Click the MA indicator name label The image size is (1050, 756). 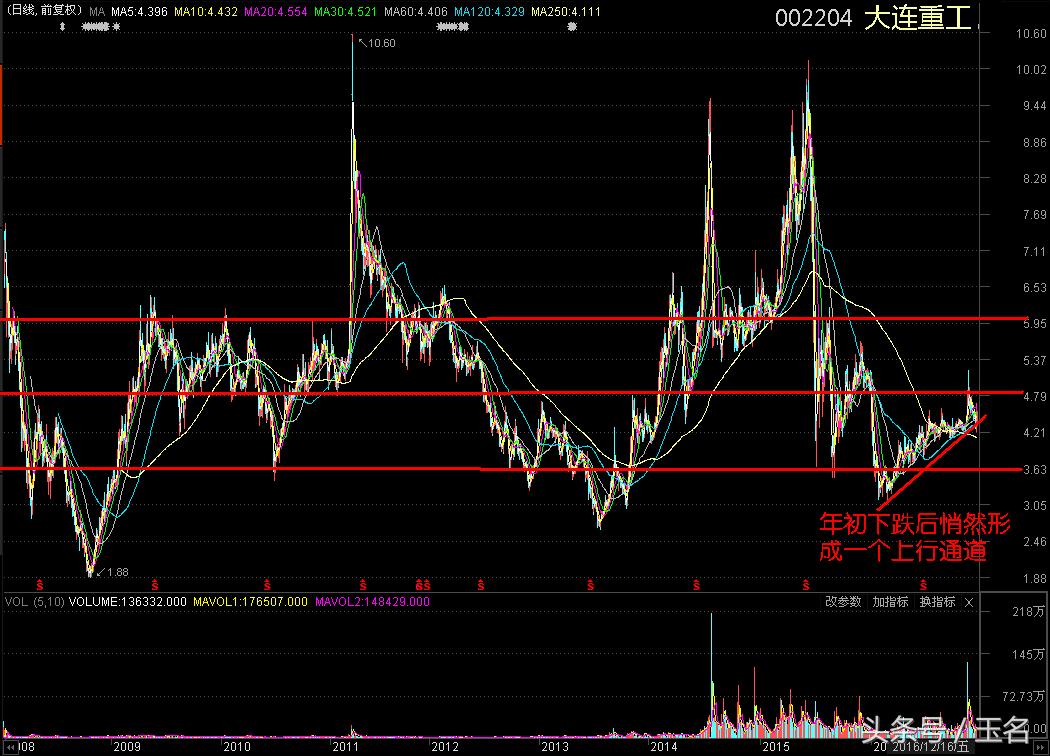point(96,13)
